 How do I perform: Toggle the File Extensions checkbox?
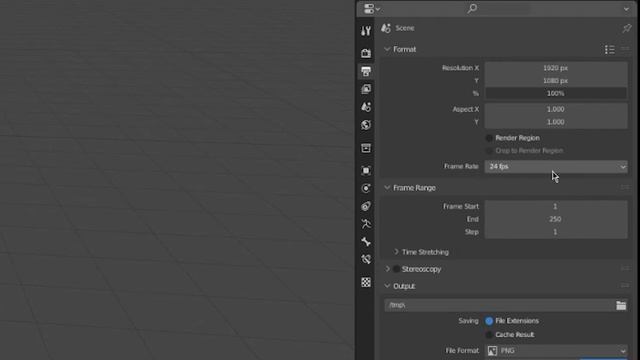pos(489,321)
